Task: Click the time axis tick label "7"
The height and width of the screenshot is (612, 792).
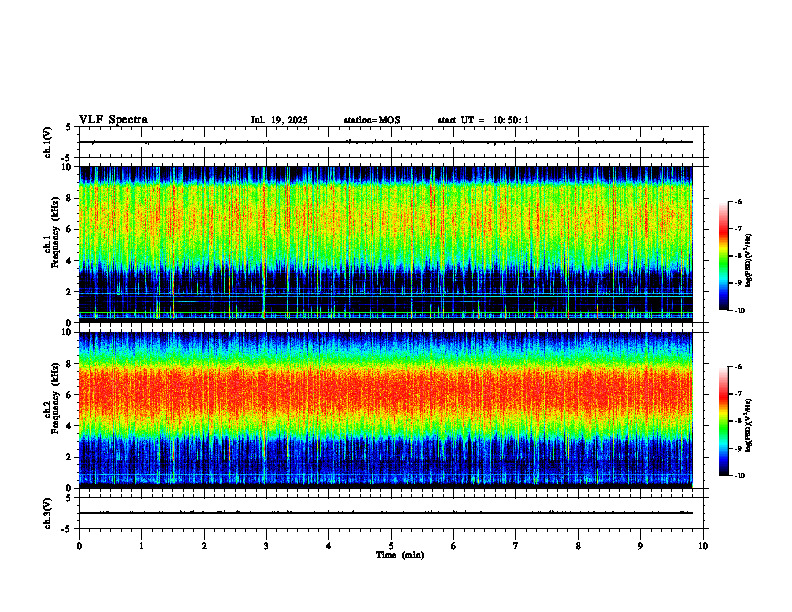Action: (516, 546)
